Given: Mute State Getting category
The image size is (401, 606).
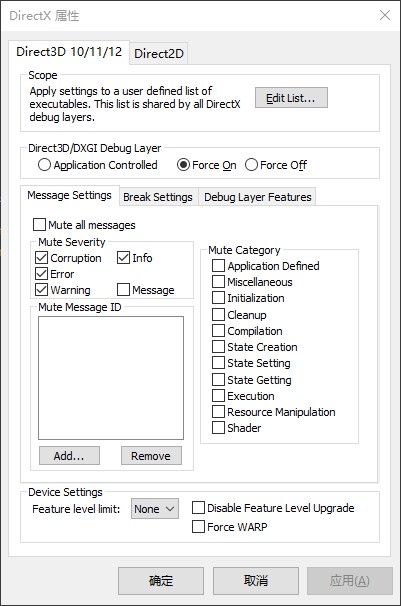Looking at the screenshot, I should pyautogui.click(x=251, y=380).
